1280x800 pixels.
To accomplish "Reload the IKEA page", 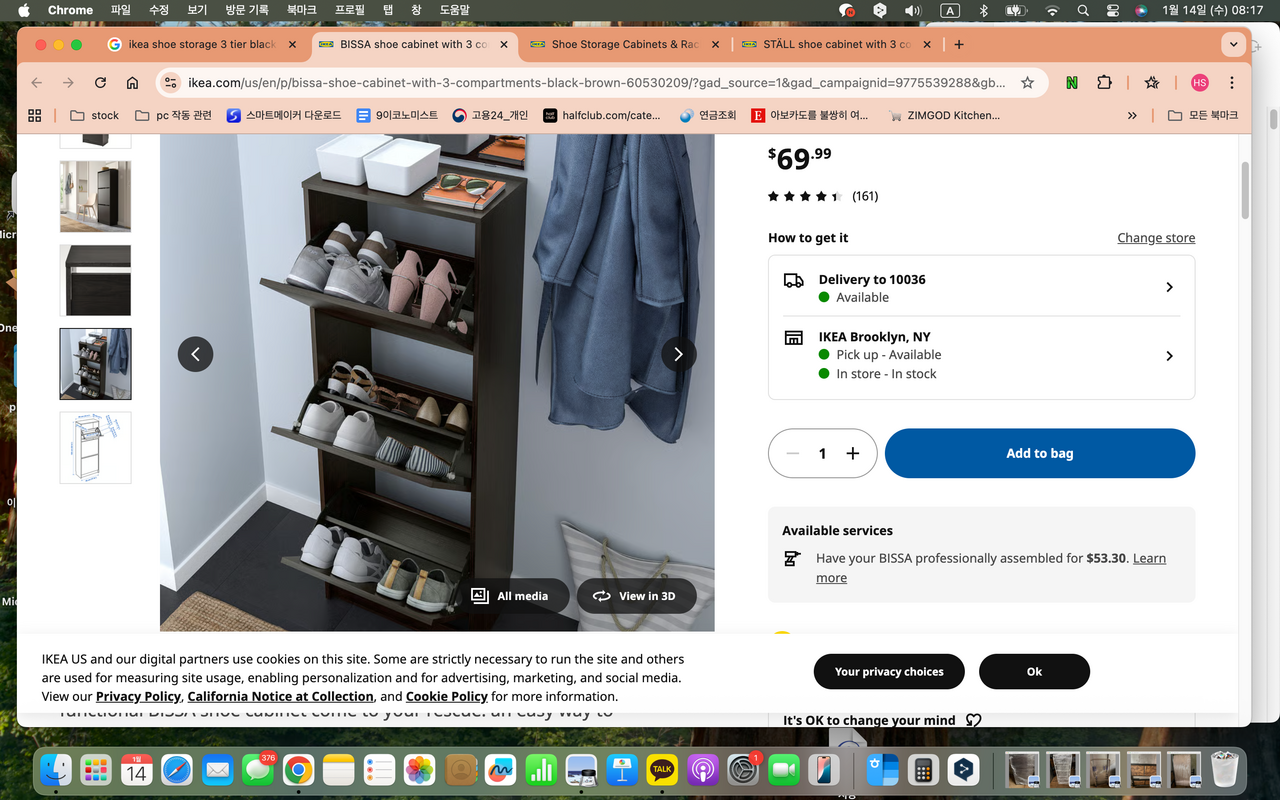I will [100, 83].
